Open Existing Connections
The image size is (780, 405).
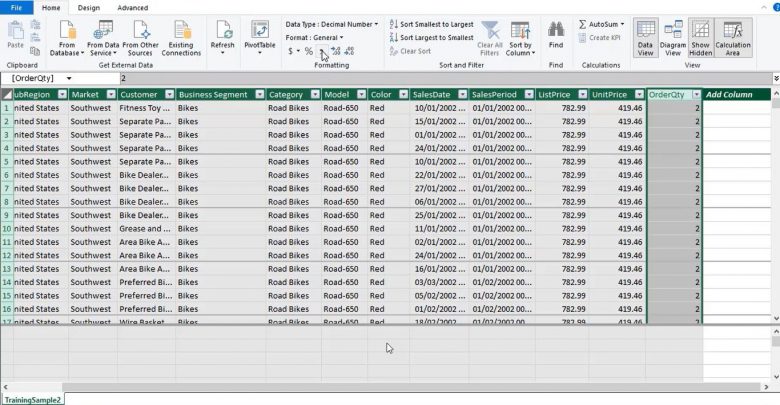181,38
